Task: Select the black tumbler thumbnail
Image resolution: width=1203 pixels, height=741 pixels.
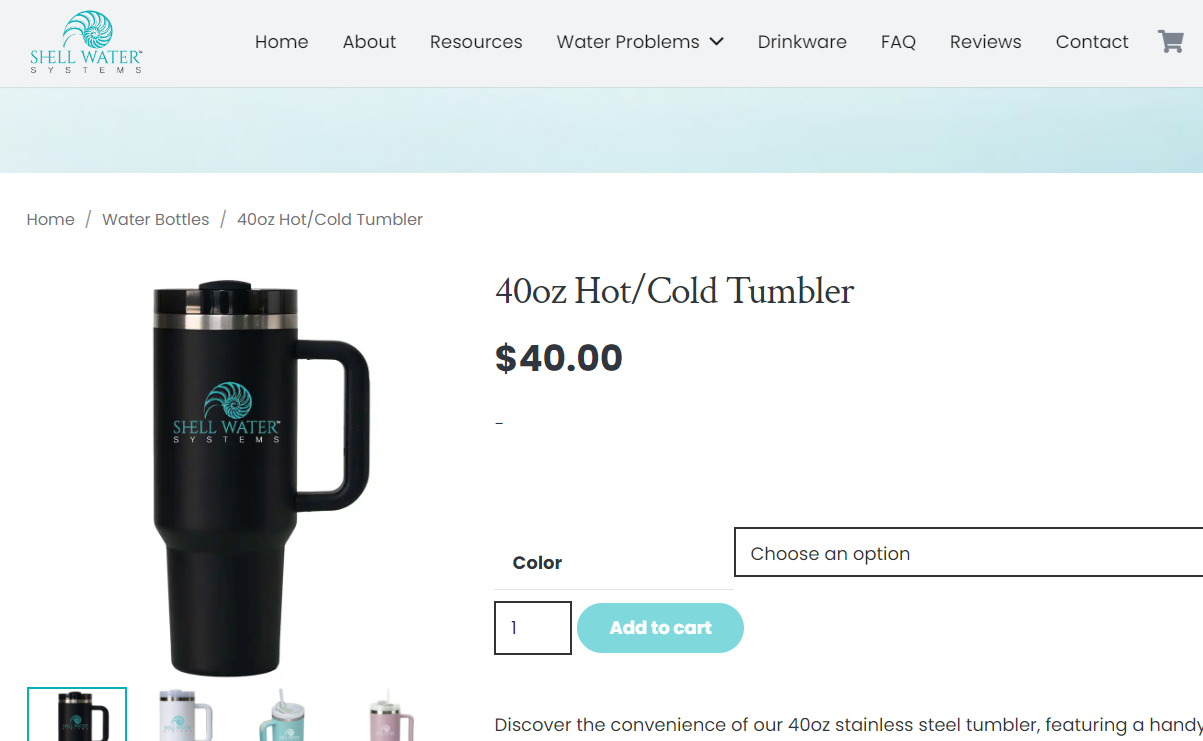Action: point(77,714)
